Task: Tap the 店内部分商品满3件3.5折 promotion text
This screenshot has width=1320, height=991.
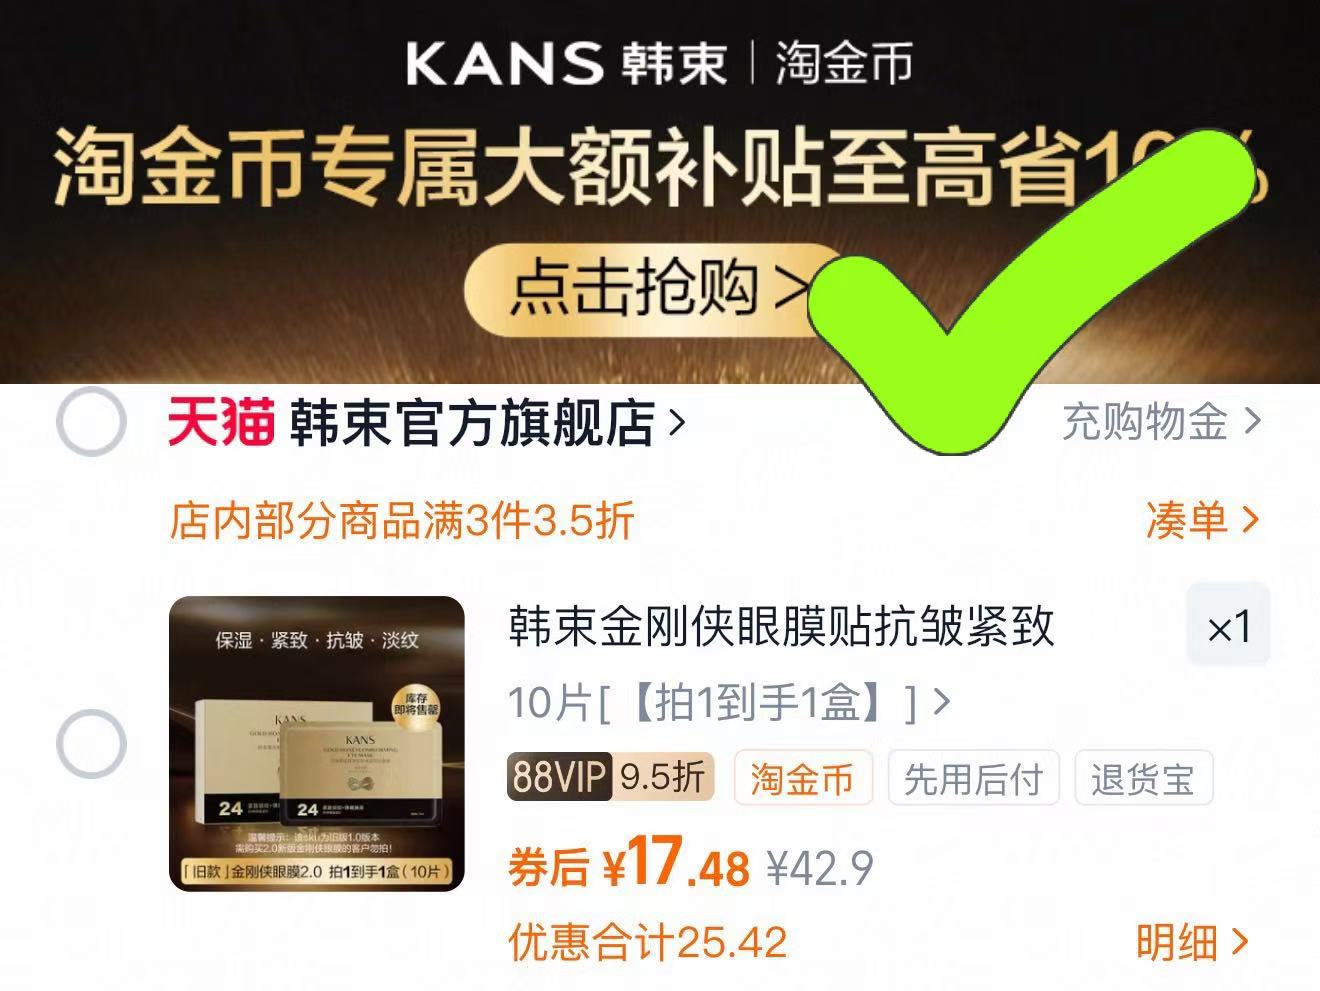Action: coord(402,520)
